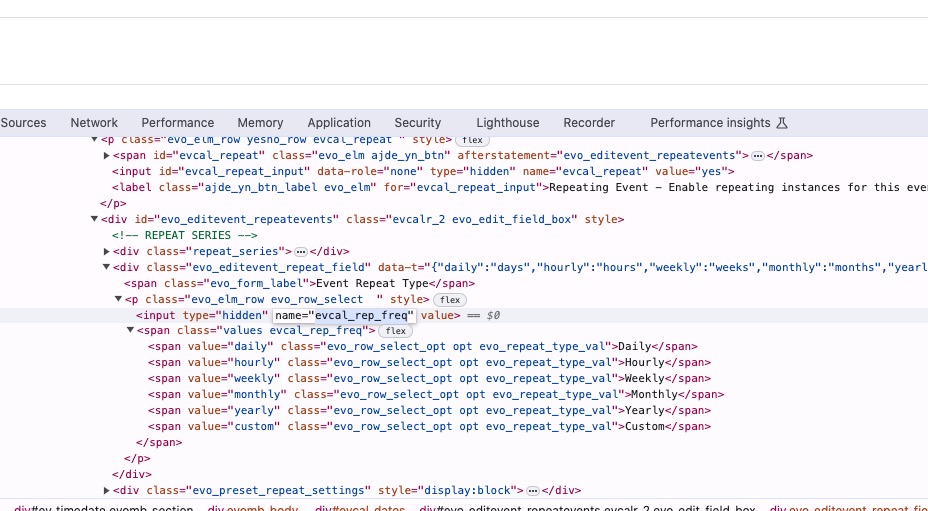Collapse the div evo_editevent_repeat_field node
Viewport: 928px width, 511px height.
[x=107, y=267]
